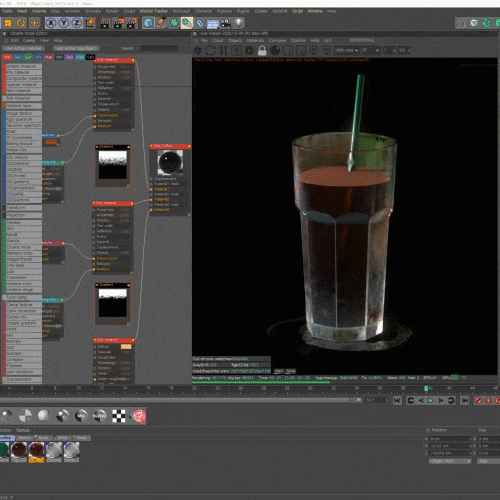Toggle the Z axis lock
This screenshot has height=500, width=500.
[77, 23]
